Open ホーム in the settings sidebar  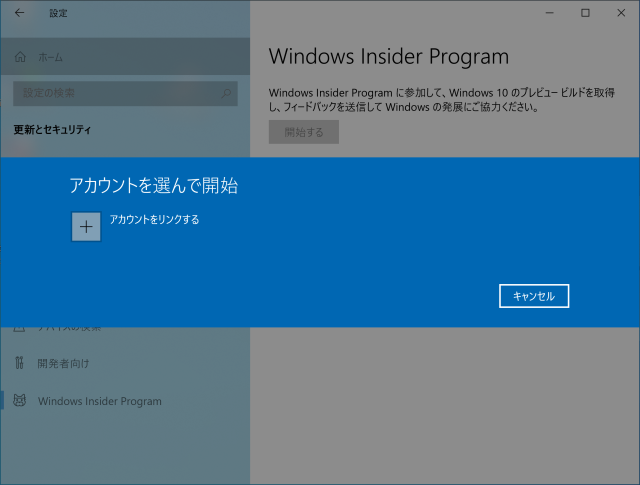coord(125,57)
